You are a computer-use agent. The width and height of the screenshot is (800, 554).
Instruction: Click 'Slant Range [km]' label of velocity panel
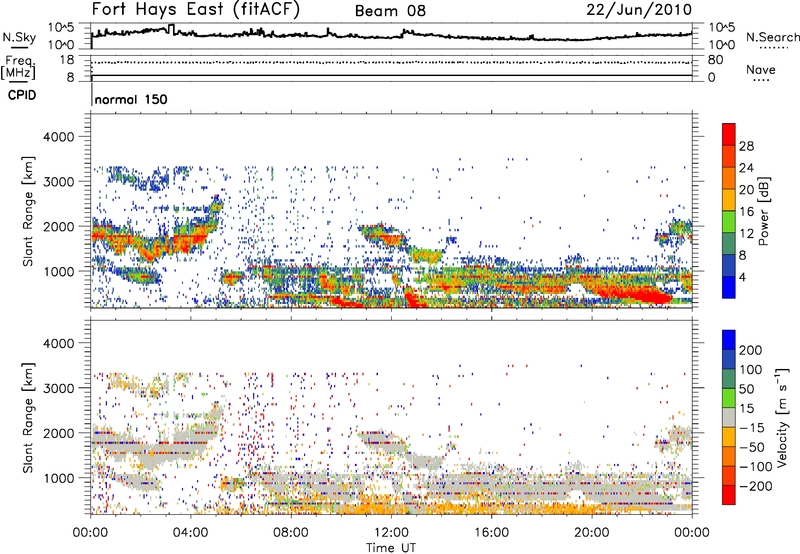tap(28, 417)
